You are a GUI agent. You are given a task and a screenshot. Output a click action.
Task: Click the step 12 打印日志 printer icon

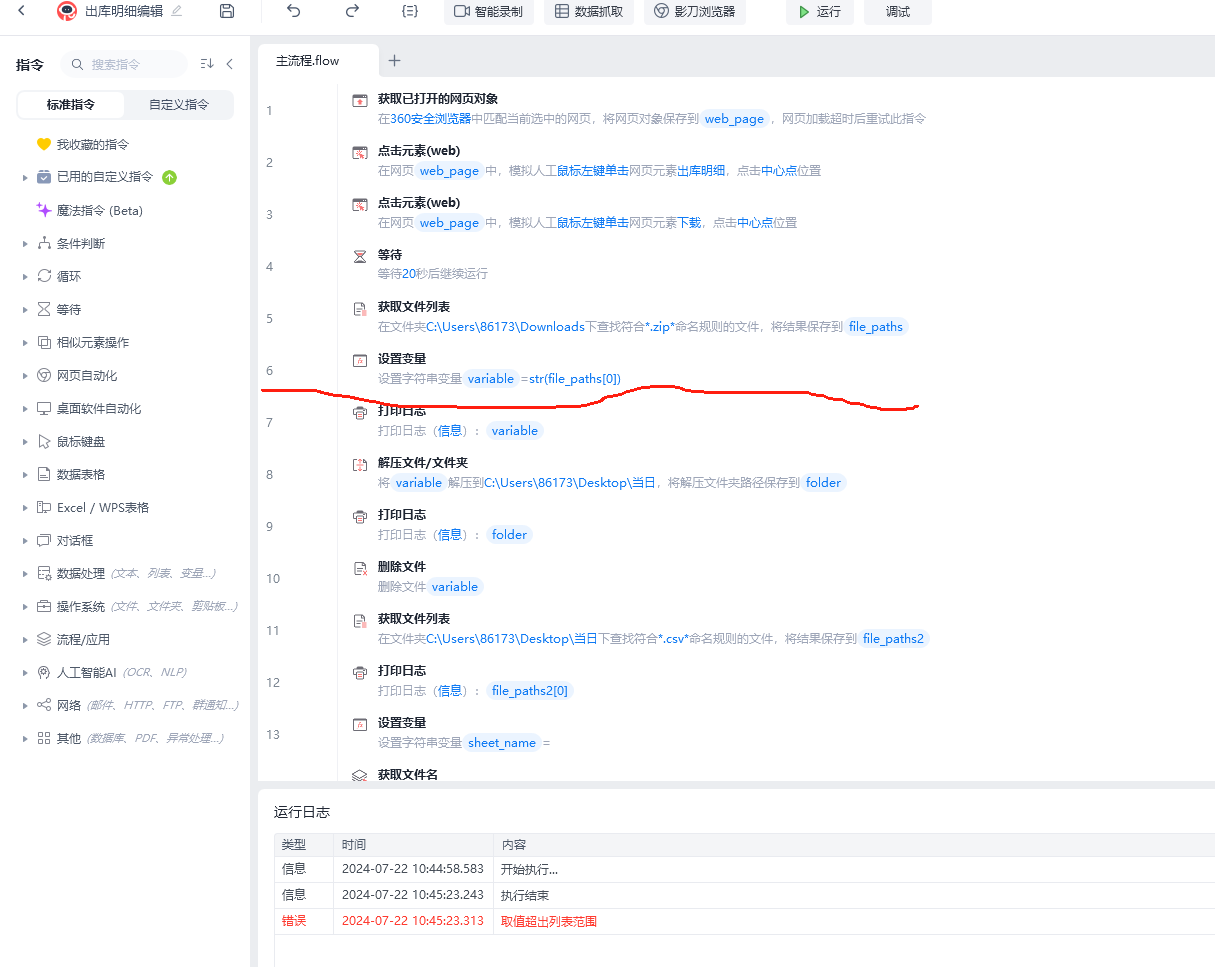[x=360, y=672]
